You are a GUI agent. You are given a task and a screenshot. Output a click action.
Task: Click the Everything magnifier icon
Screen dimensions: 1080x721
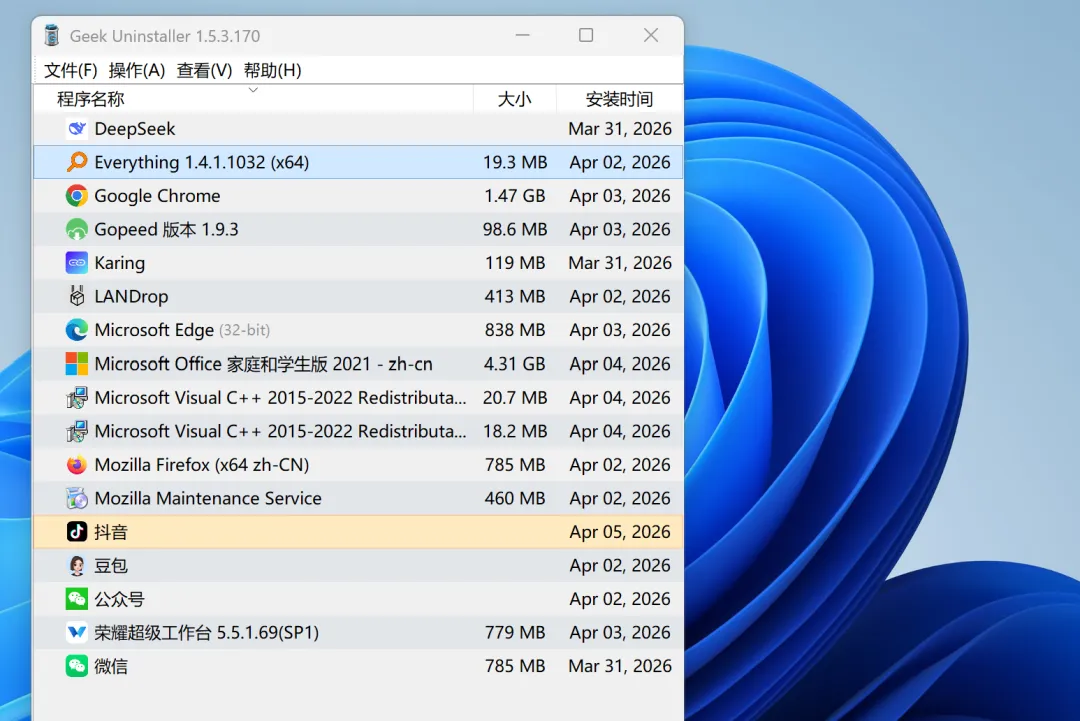pos(76,162)
